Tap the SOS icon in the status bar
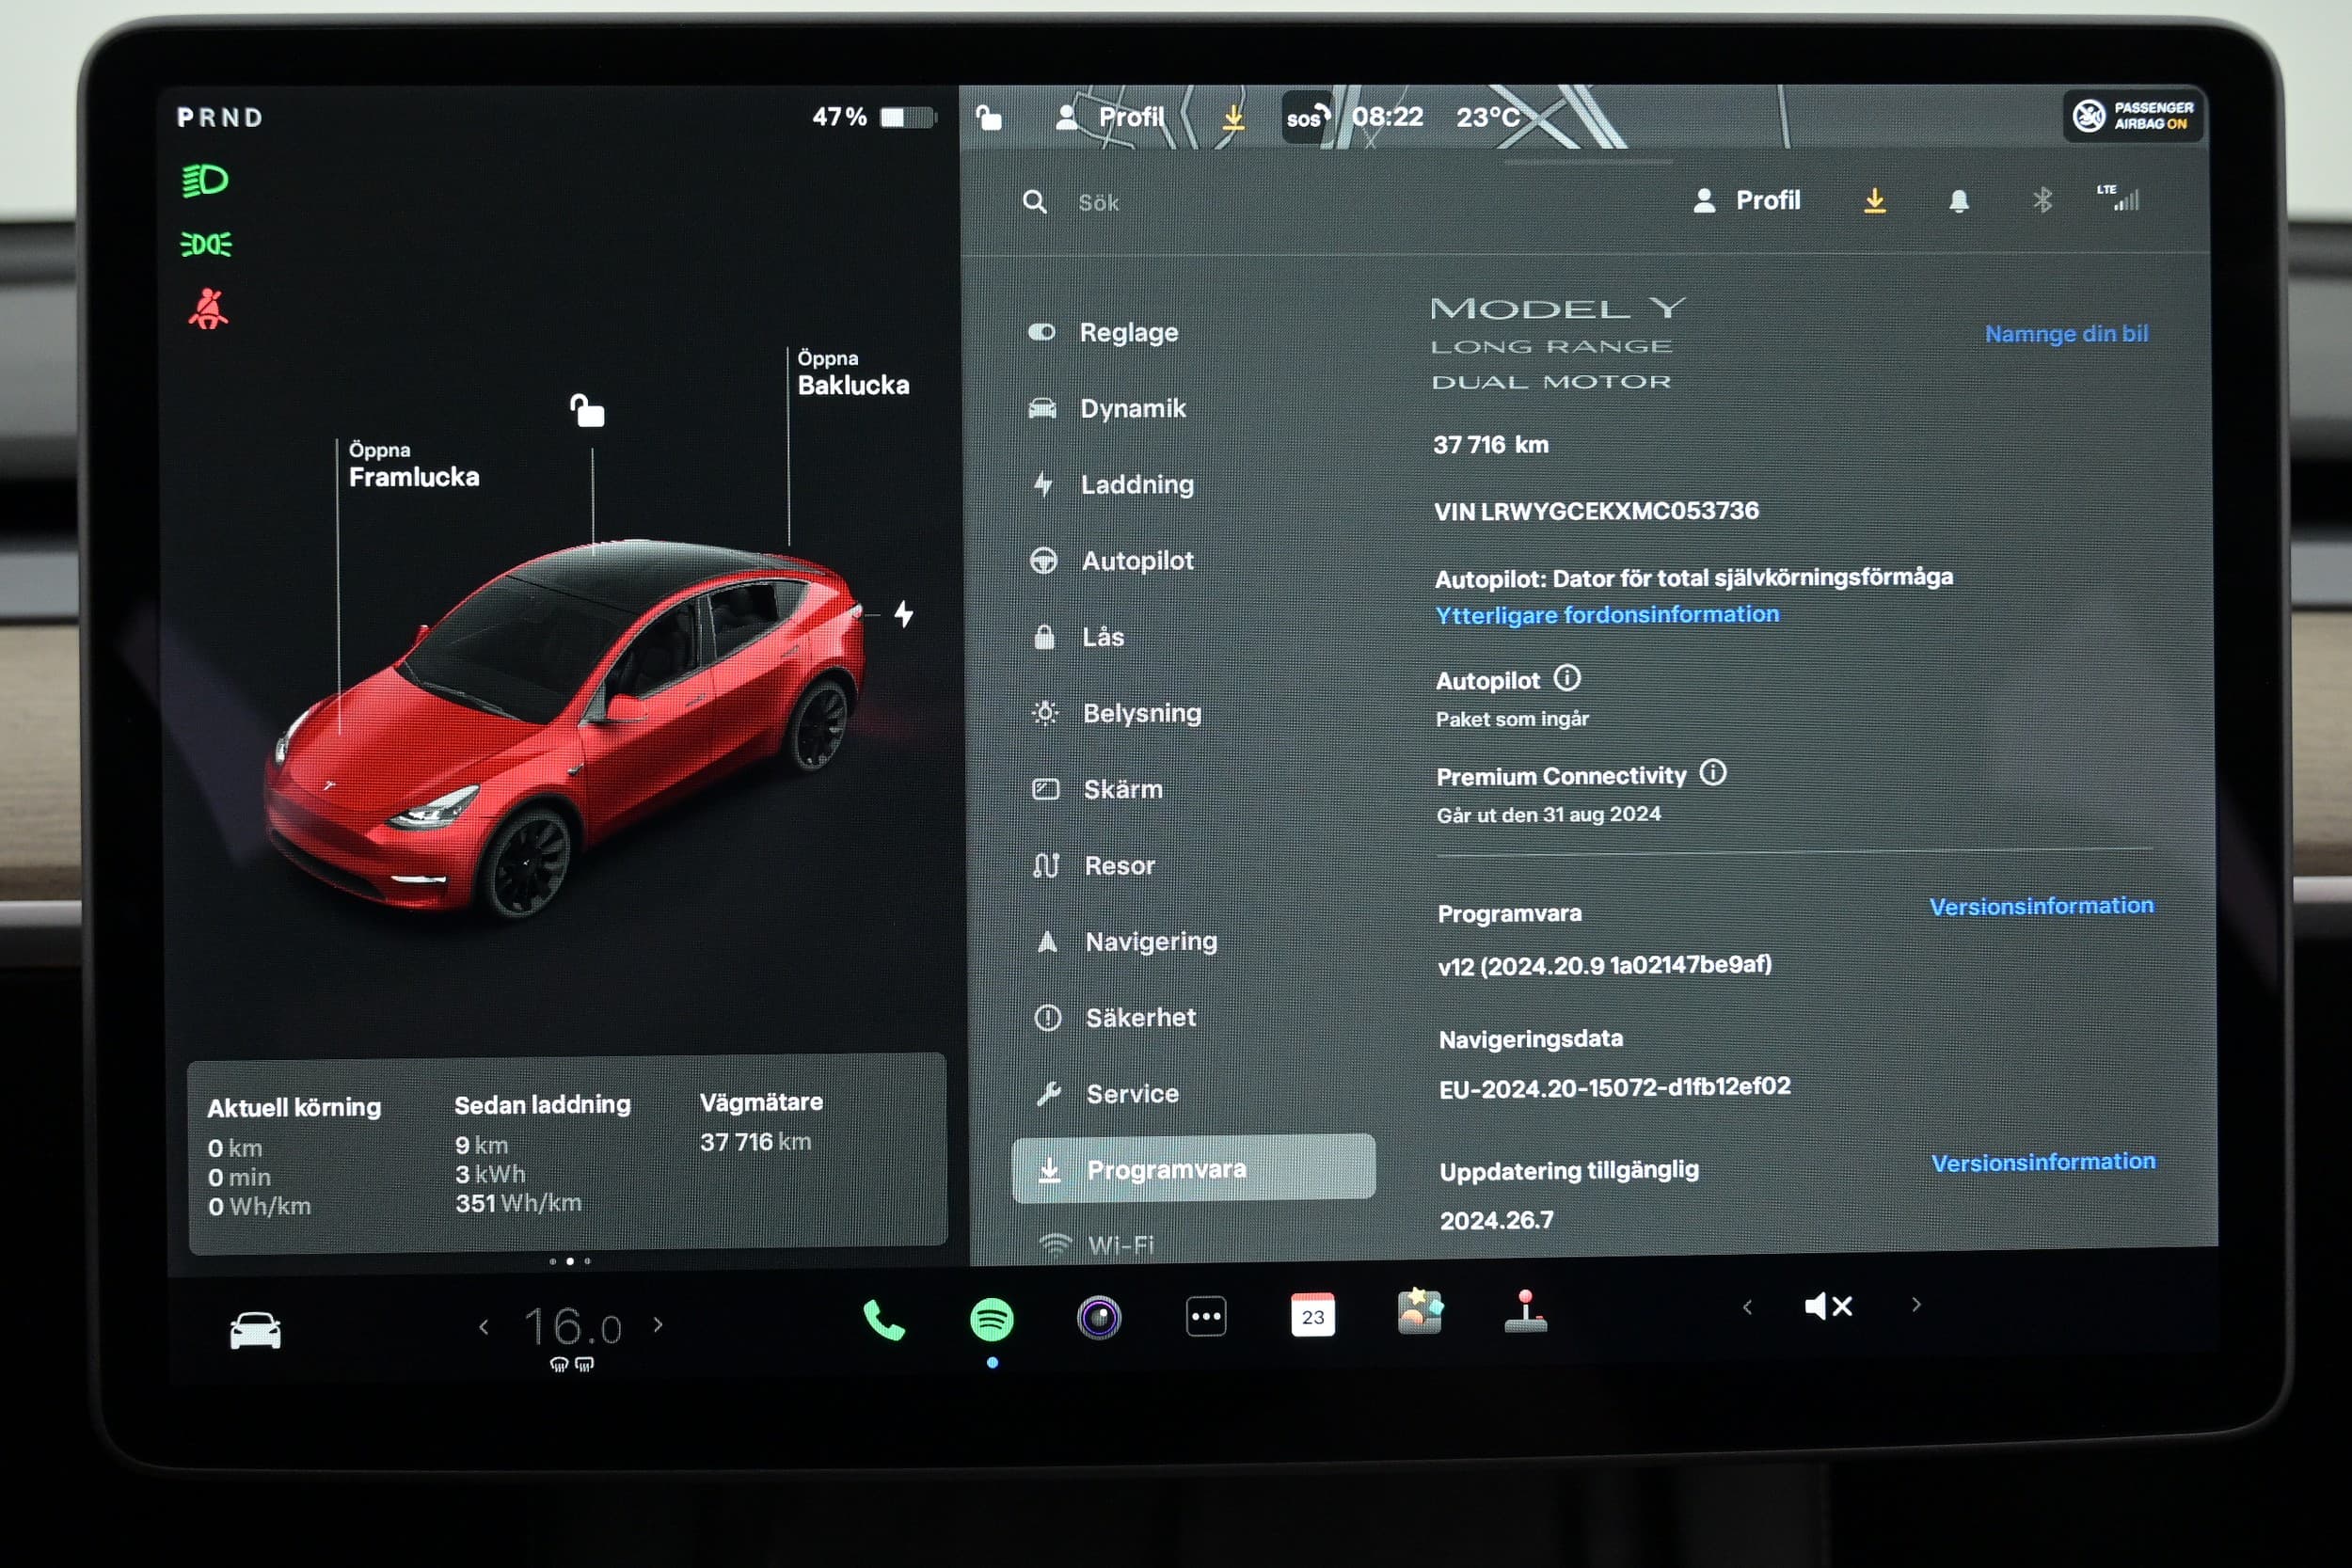The width and height of the screenshot is (2352, 1568). coord(1308,117)
